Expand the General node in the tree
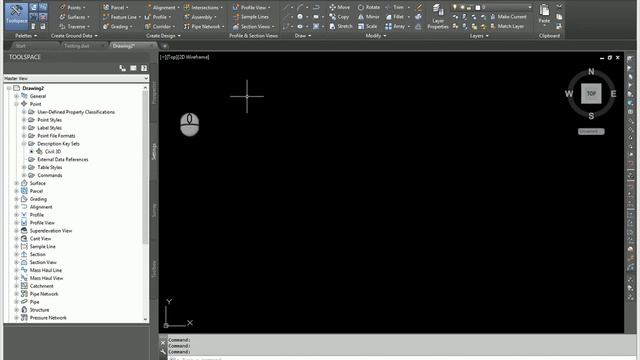 click(x=16, y=96)
